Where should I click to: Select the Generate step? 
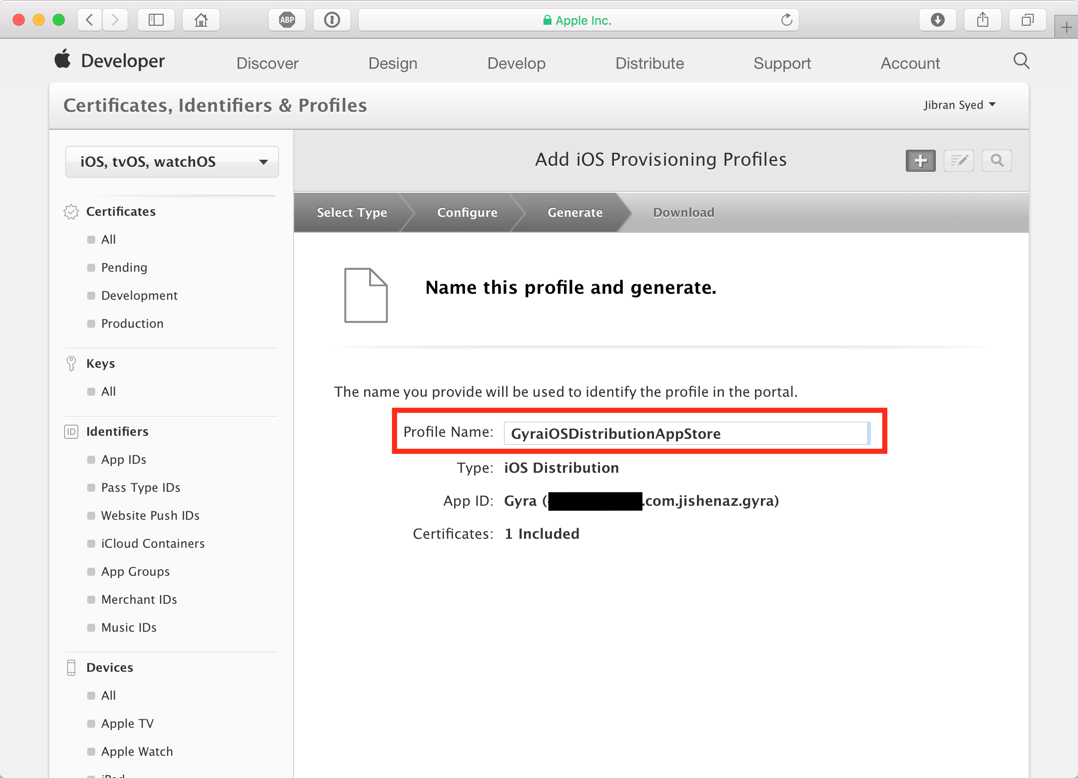[575, 212]
